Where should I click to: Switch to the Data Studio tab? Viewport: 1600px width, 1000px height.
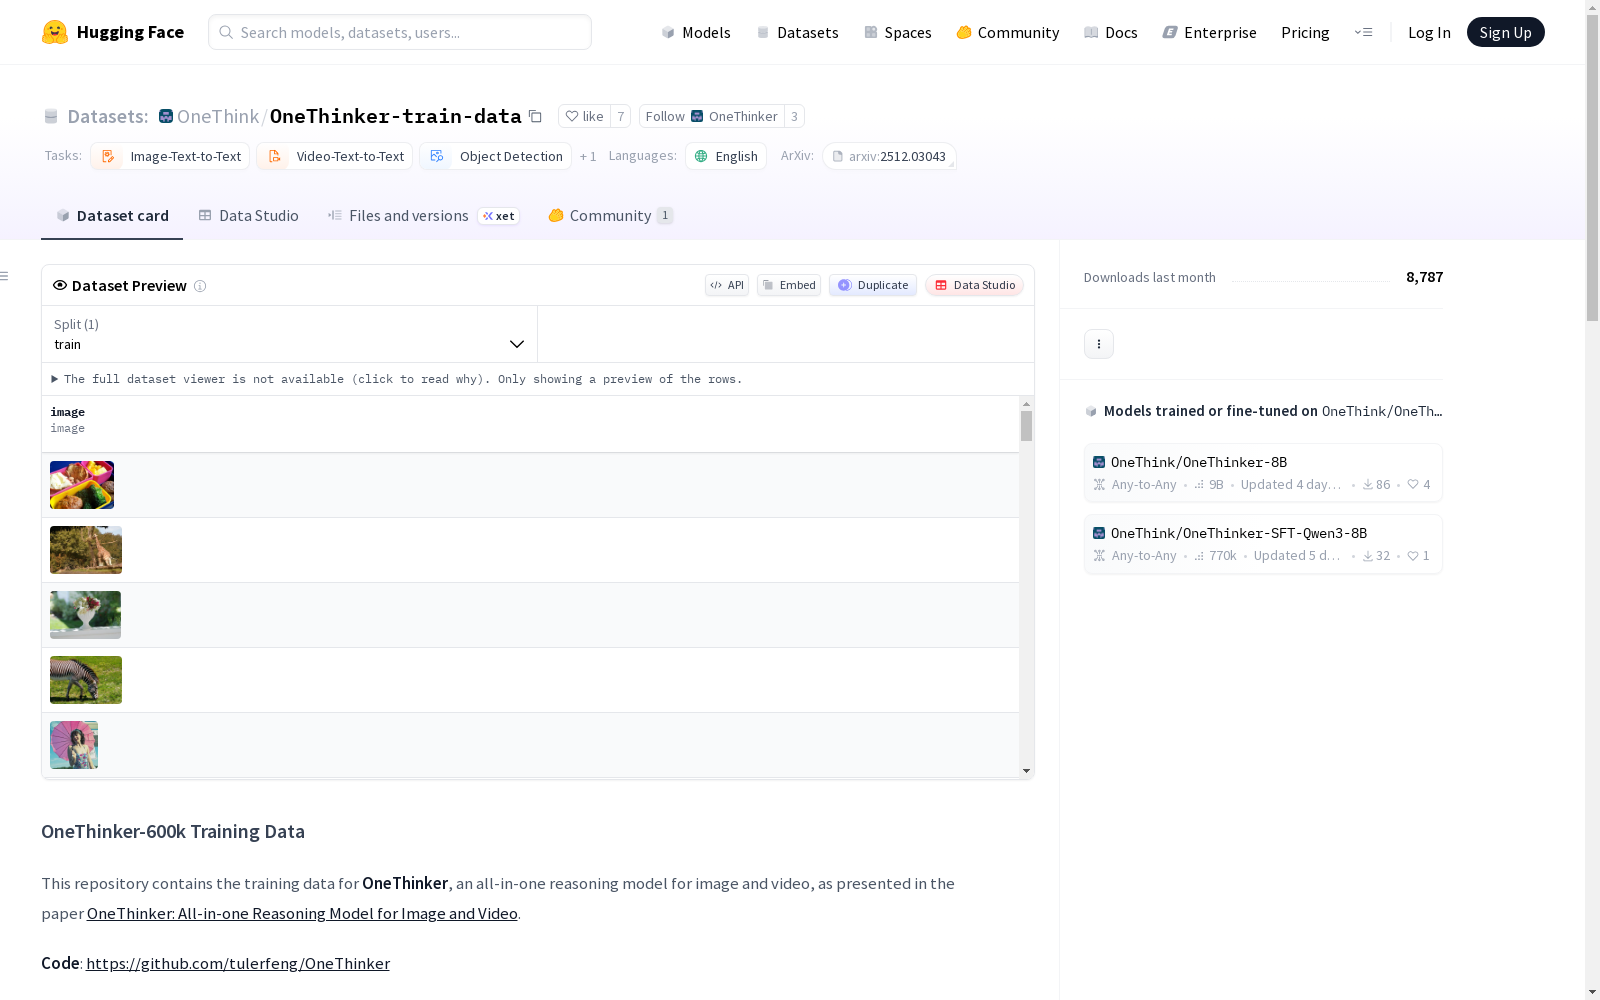[249, 216]
